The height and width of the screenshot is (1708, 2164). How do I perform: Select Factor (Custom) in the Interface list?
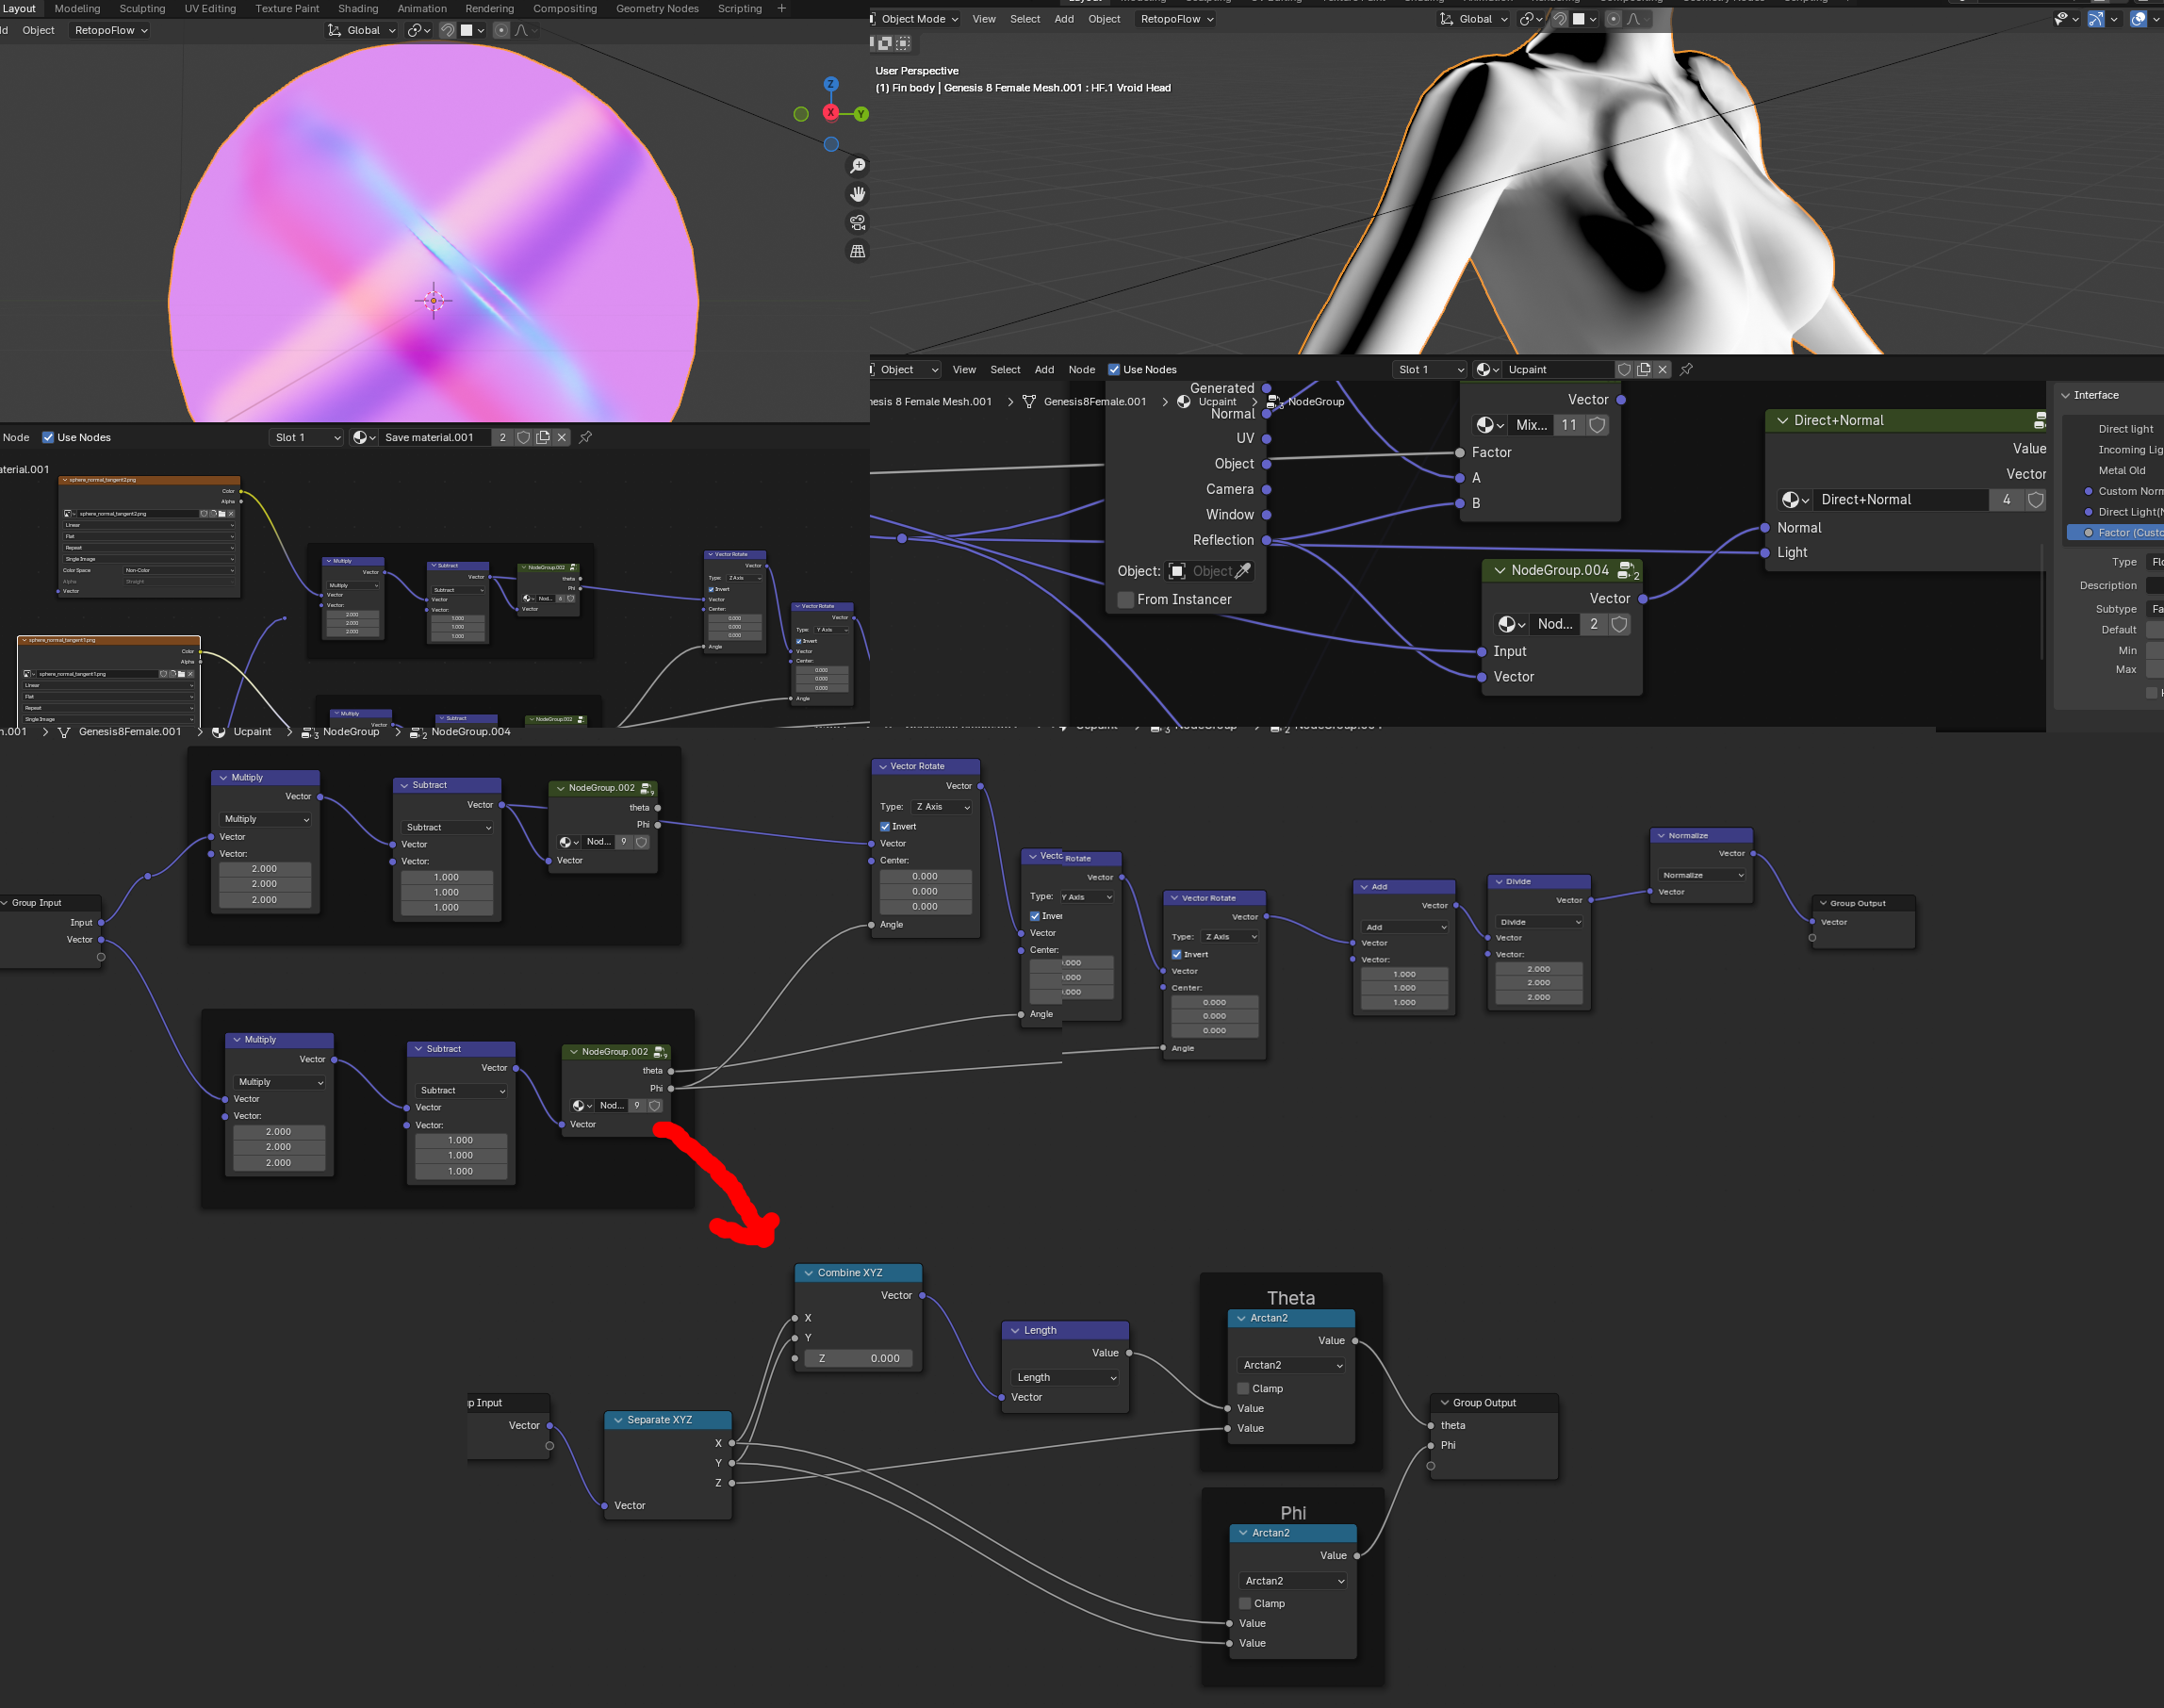coord(2115,533)
